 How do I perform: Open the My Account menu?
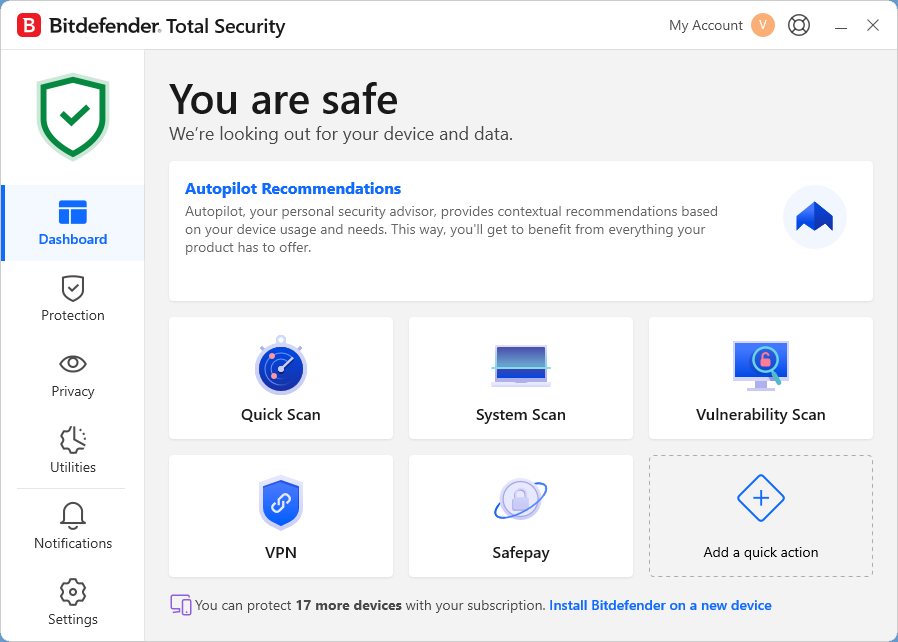705,25
